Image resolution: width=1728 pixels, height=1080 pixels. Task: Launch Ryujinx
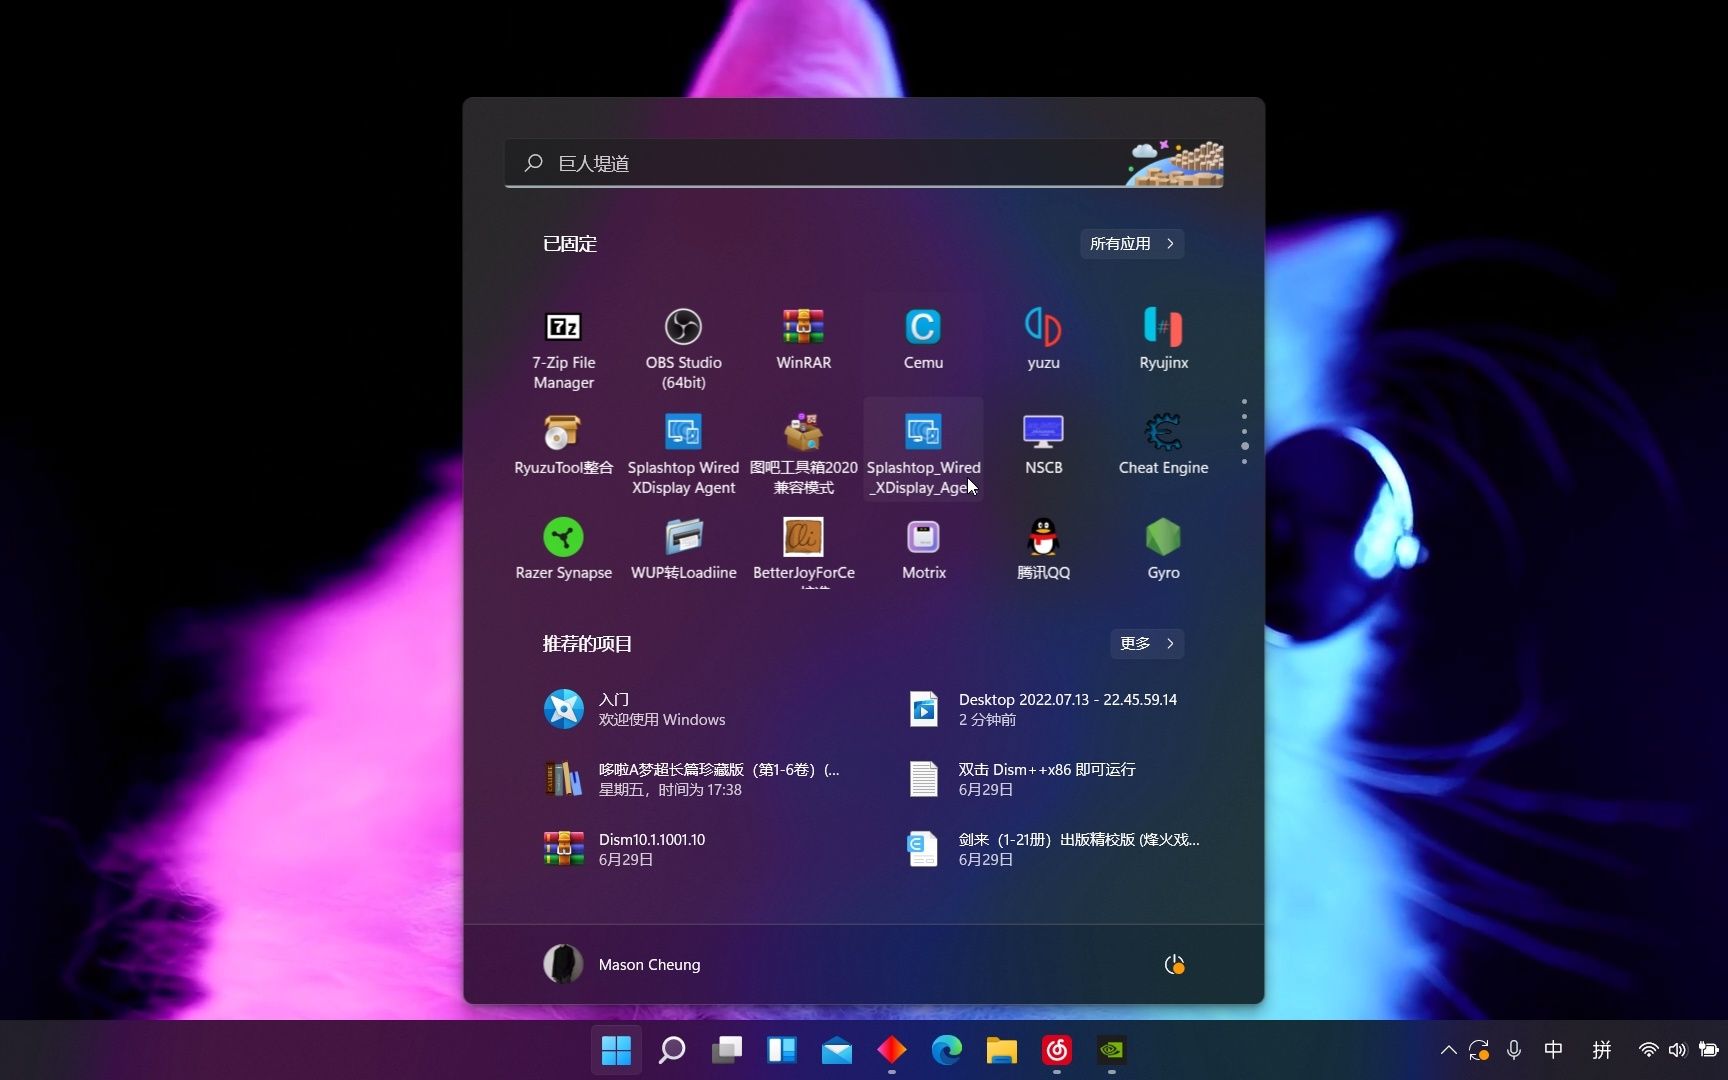point(1163,340)
